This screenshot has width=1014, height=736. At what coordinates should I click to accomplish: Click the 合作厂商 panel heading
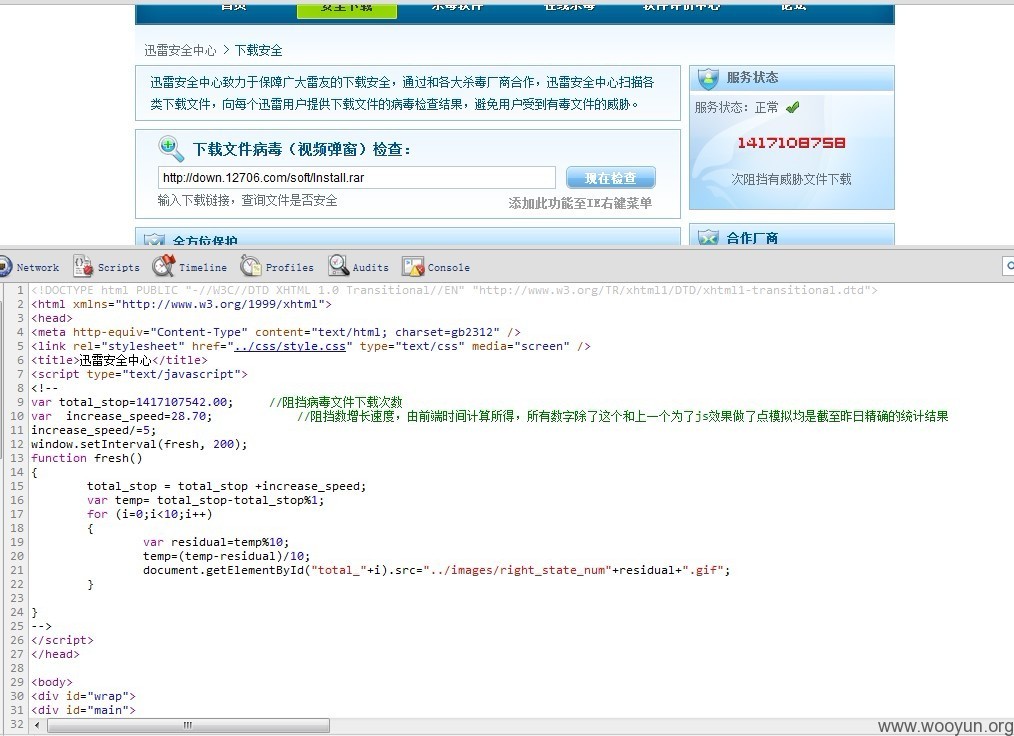pyautogui.click(x=752, y=238)
